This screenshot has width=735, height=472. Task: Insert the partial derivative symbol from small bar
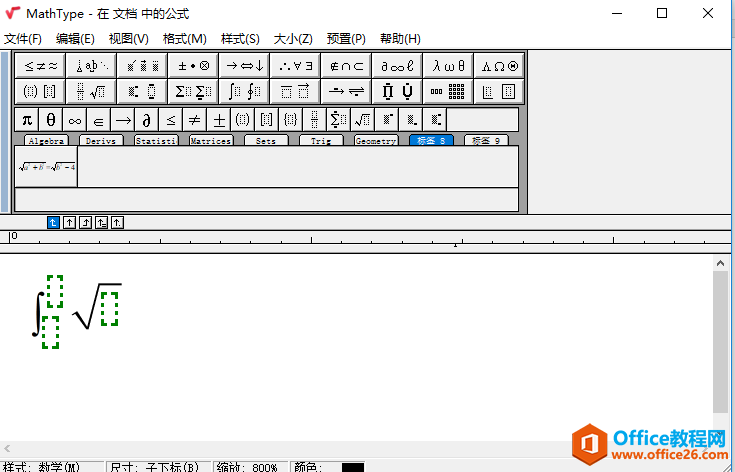coord(147,120)
